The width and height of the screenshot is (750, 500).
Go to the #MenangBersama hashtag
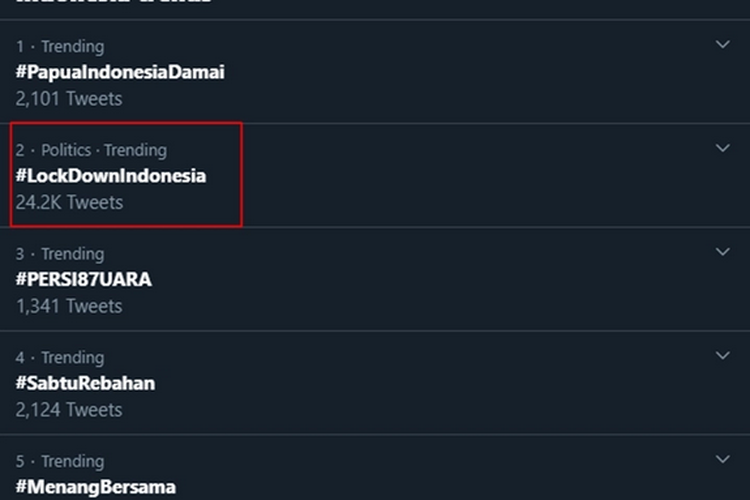click(x=95, y=487)
